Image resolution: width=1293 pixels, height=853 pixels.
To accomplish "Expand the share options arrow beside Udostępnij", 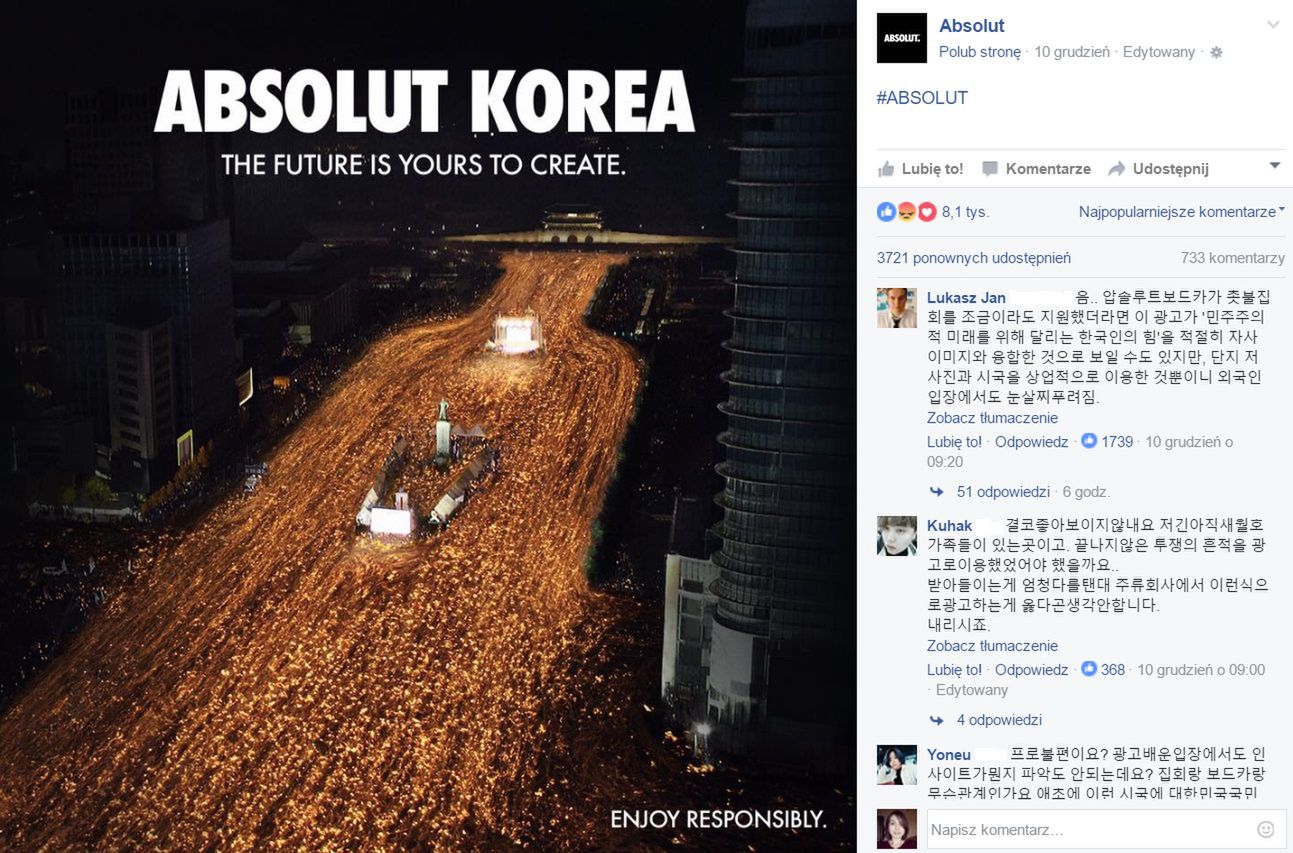I will pos(1274,166).
